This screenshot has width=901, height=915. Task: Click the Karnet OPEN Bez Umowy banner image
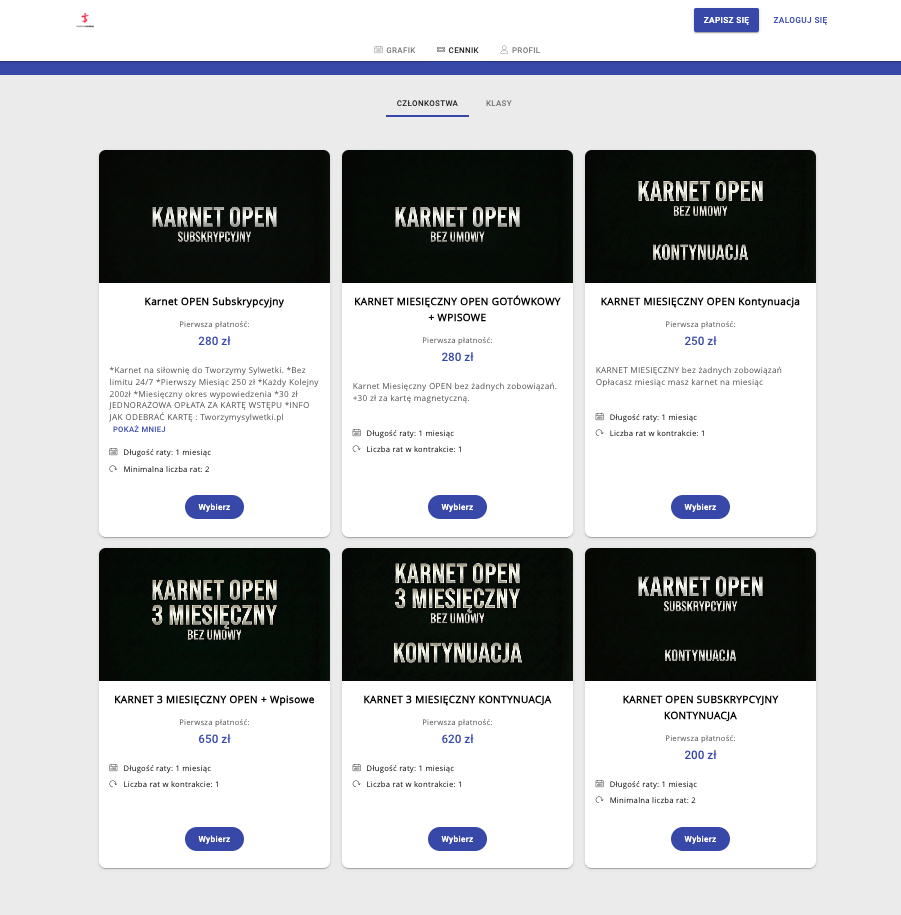(x=457, y=217)
